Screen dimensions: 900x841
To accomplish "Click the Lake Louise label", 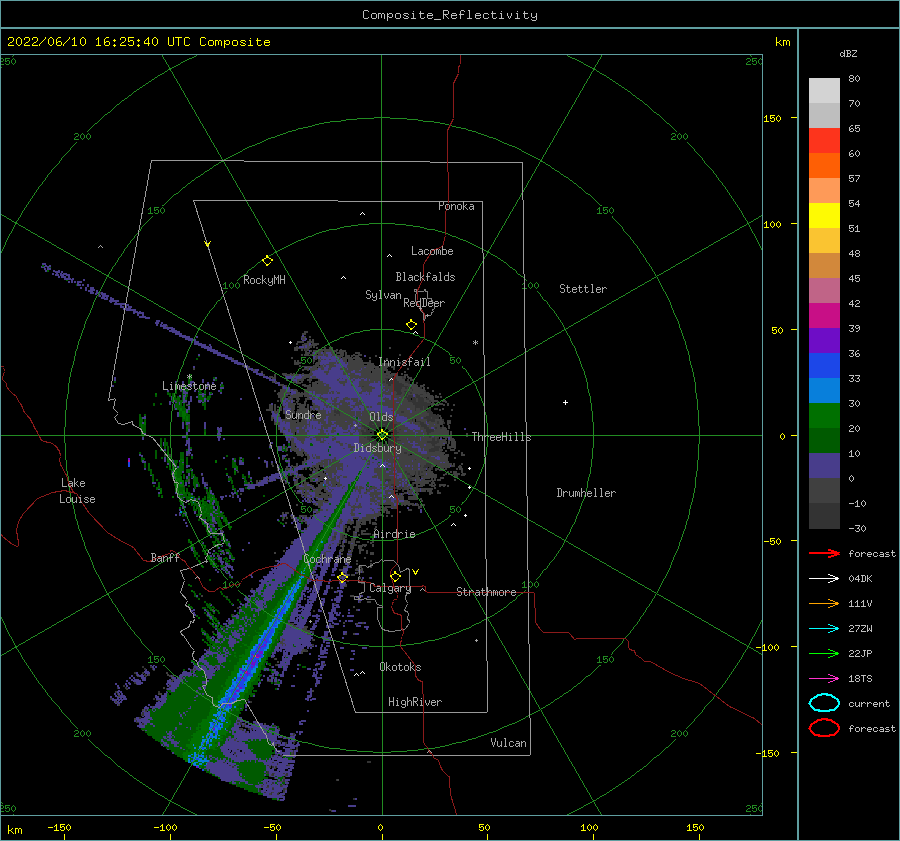I will pyautogui.click(x=77, y=491).
